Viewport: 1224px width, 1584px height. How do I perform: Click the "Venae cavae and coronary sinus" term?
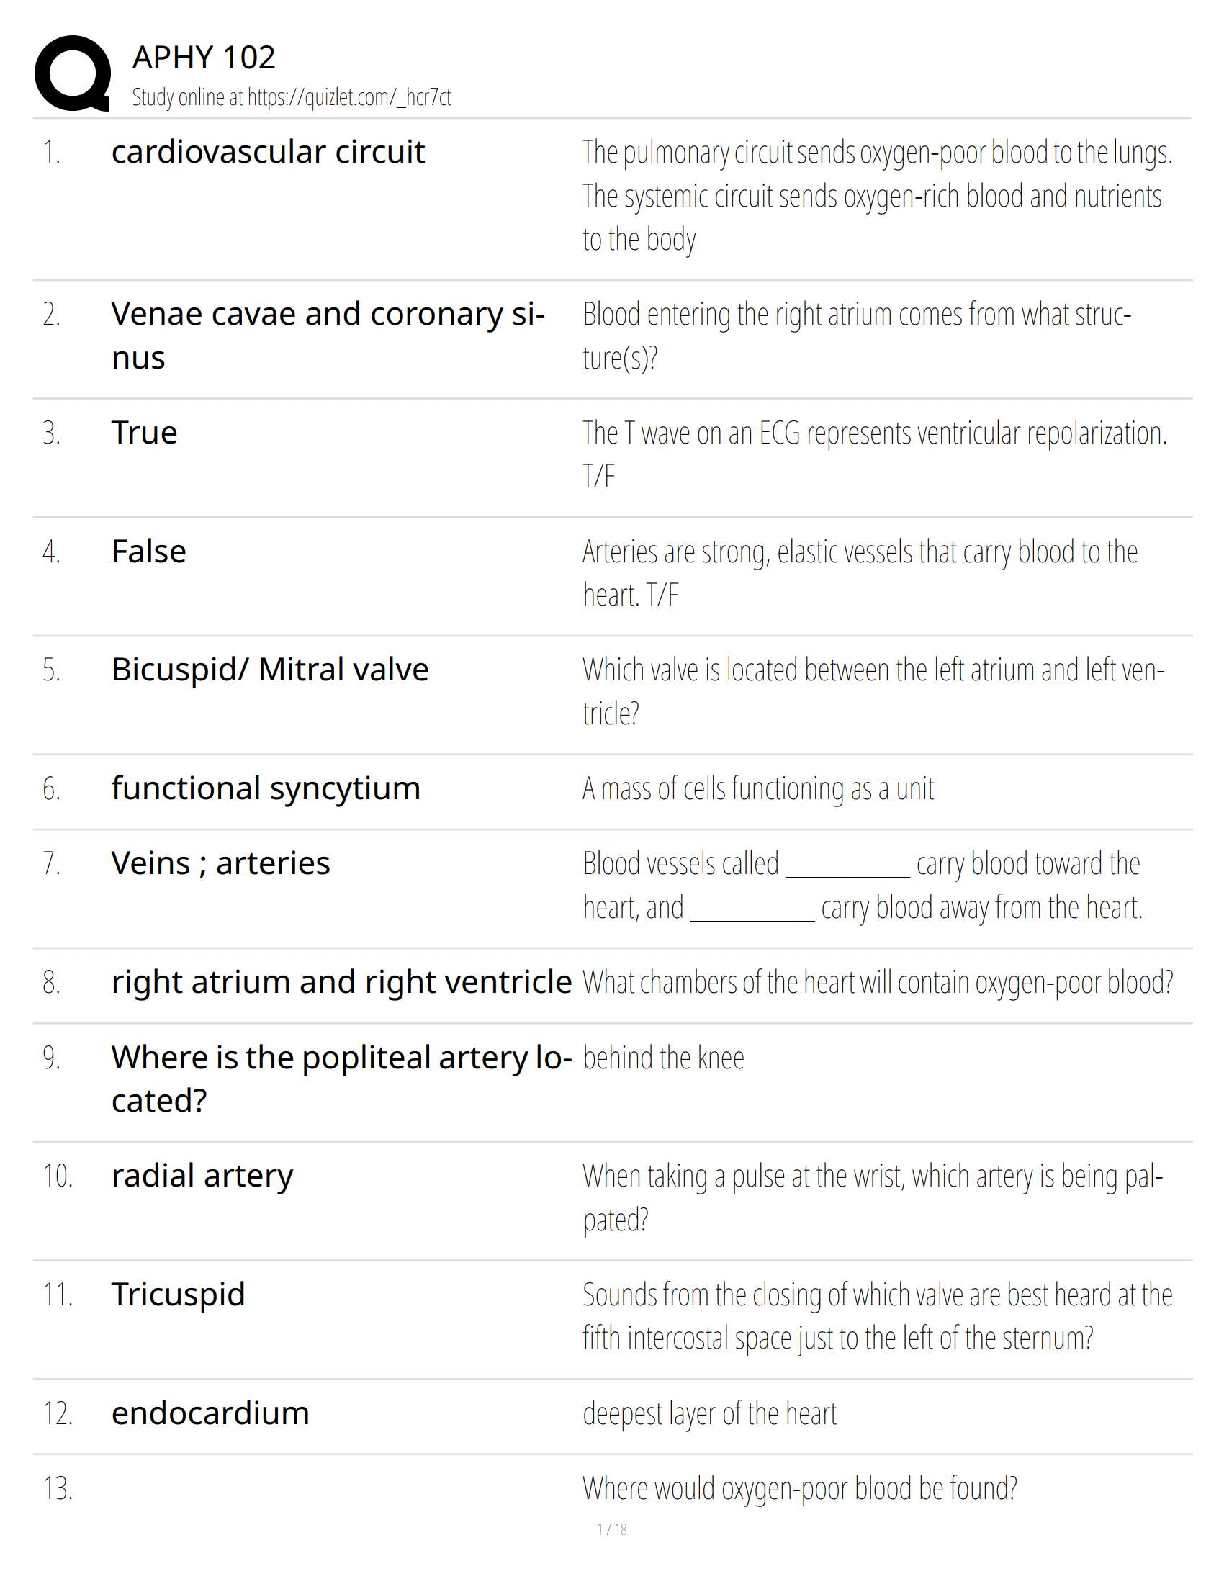click(x=327, y=335)
